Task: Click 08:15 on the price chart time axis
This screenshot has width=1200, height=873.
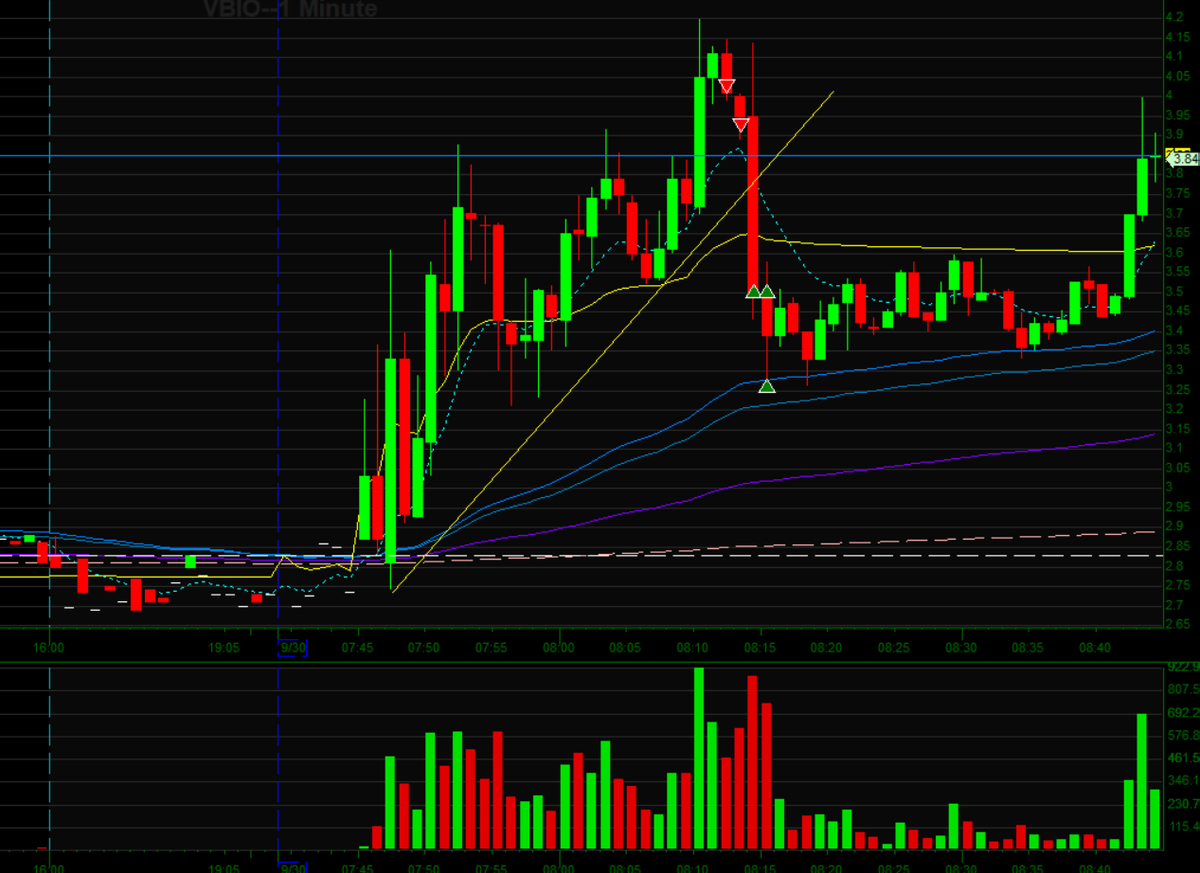Action: point(761,648)
